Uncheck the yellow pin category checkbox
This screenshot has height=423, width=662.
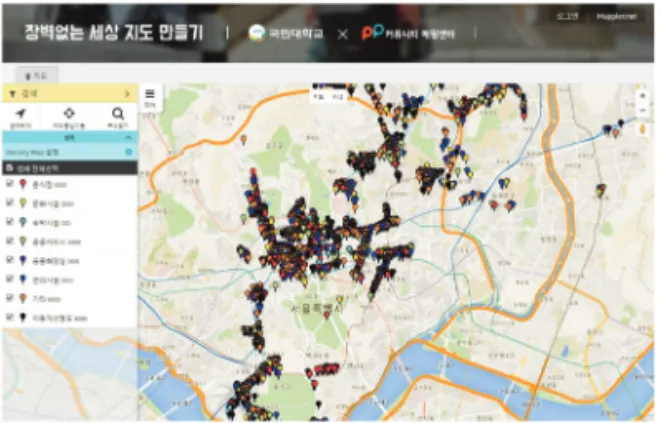[10, 202]
